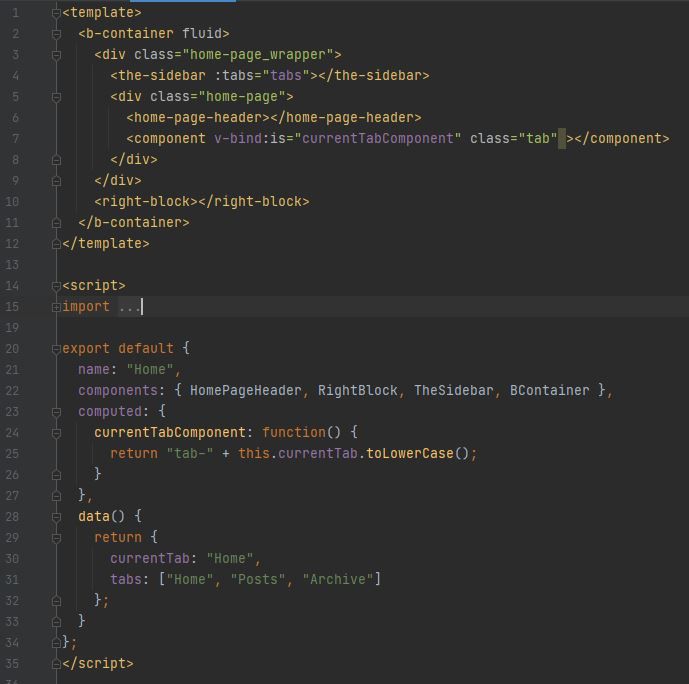
Task: Click line number 7 in the gutter
Action: pos(15,139)
